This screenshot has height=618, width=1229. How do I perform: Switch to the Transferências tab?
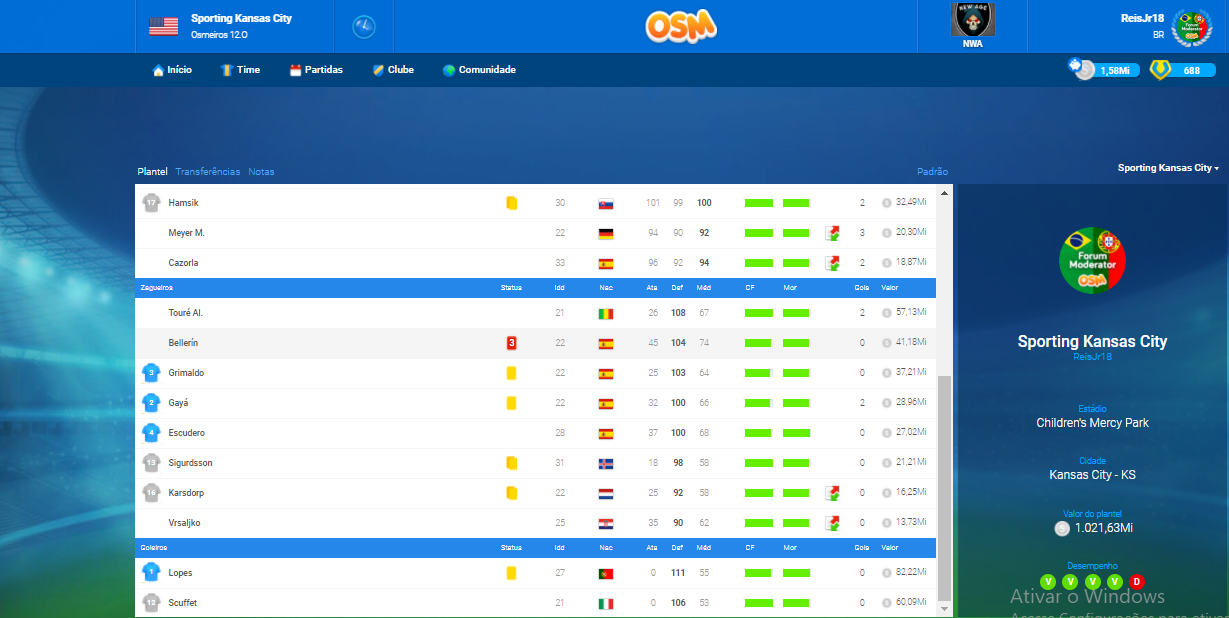pyautogui.click(x=208, y=172)
